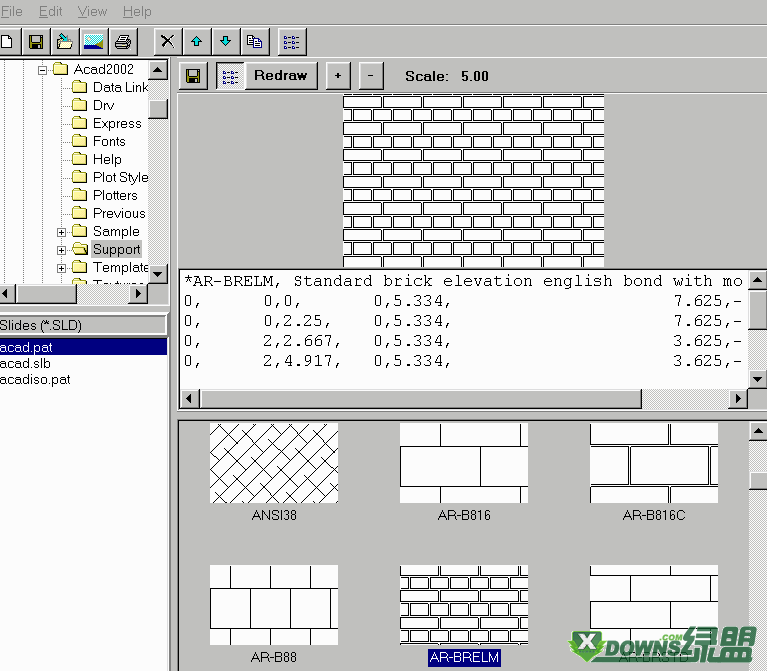
Task: Select the acadiso.pat file
Action: pos(35,380)
